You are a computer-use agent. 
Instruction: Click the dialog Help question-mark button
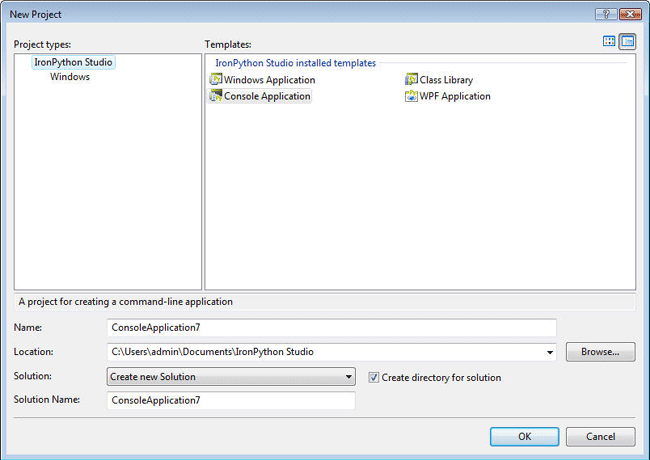pyautogui.click(x=606, y=14)
